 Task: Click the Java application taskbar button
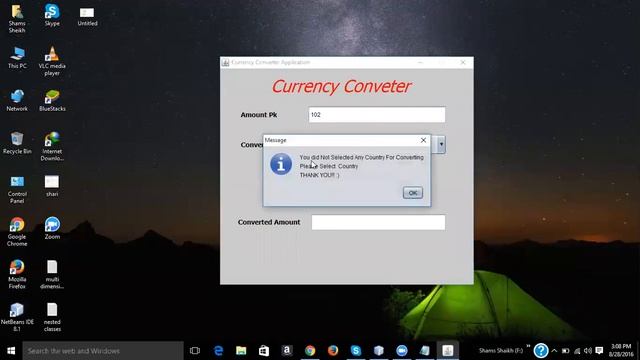[x=448, y=351]
